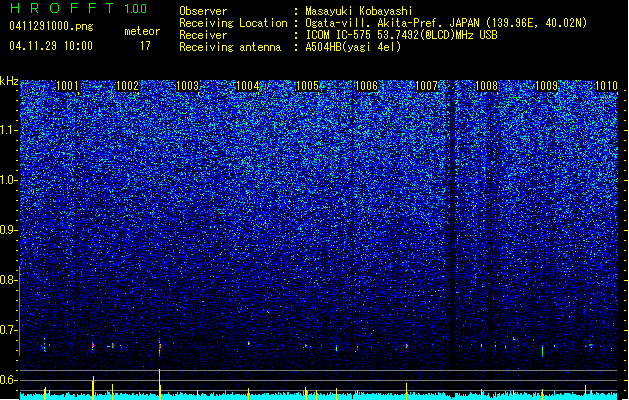Click the 1007 time marker
This screenshot has height=400, width=629.
click(426, 86)
